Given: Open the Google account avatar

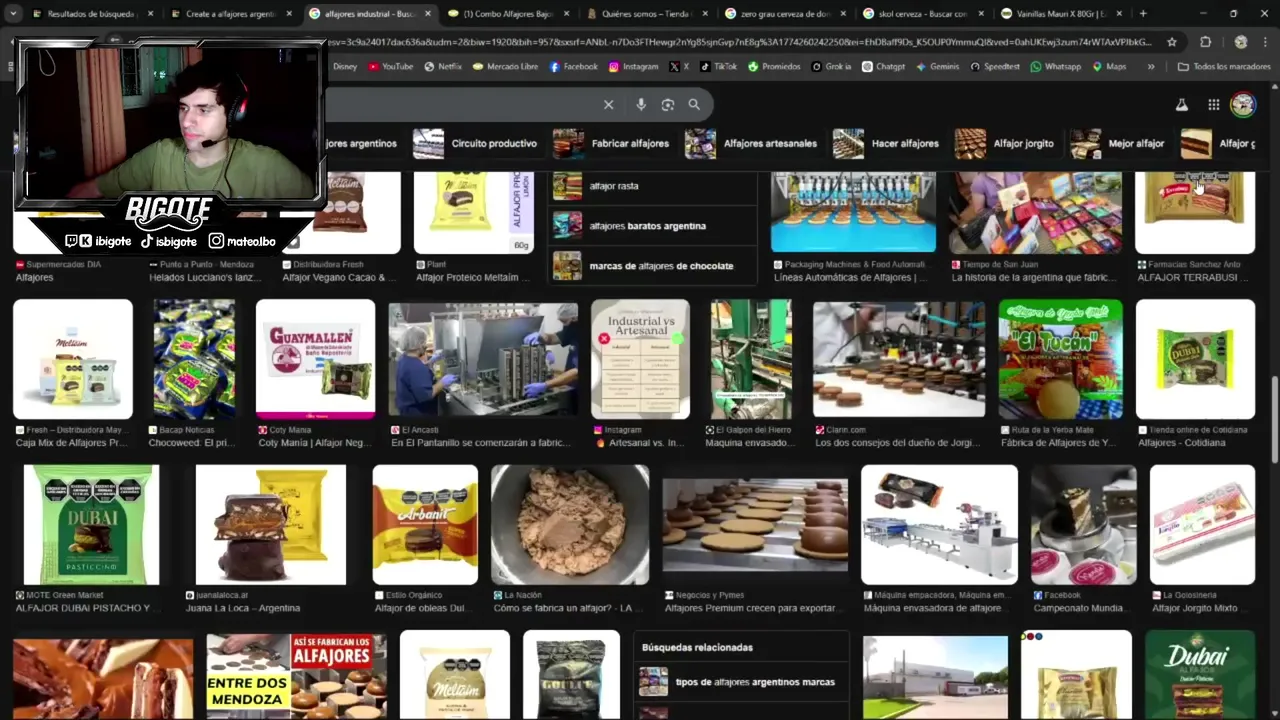Looking at the screenshot, I should tap(1243, 105).
